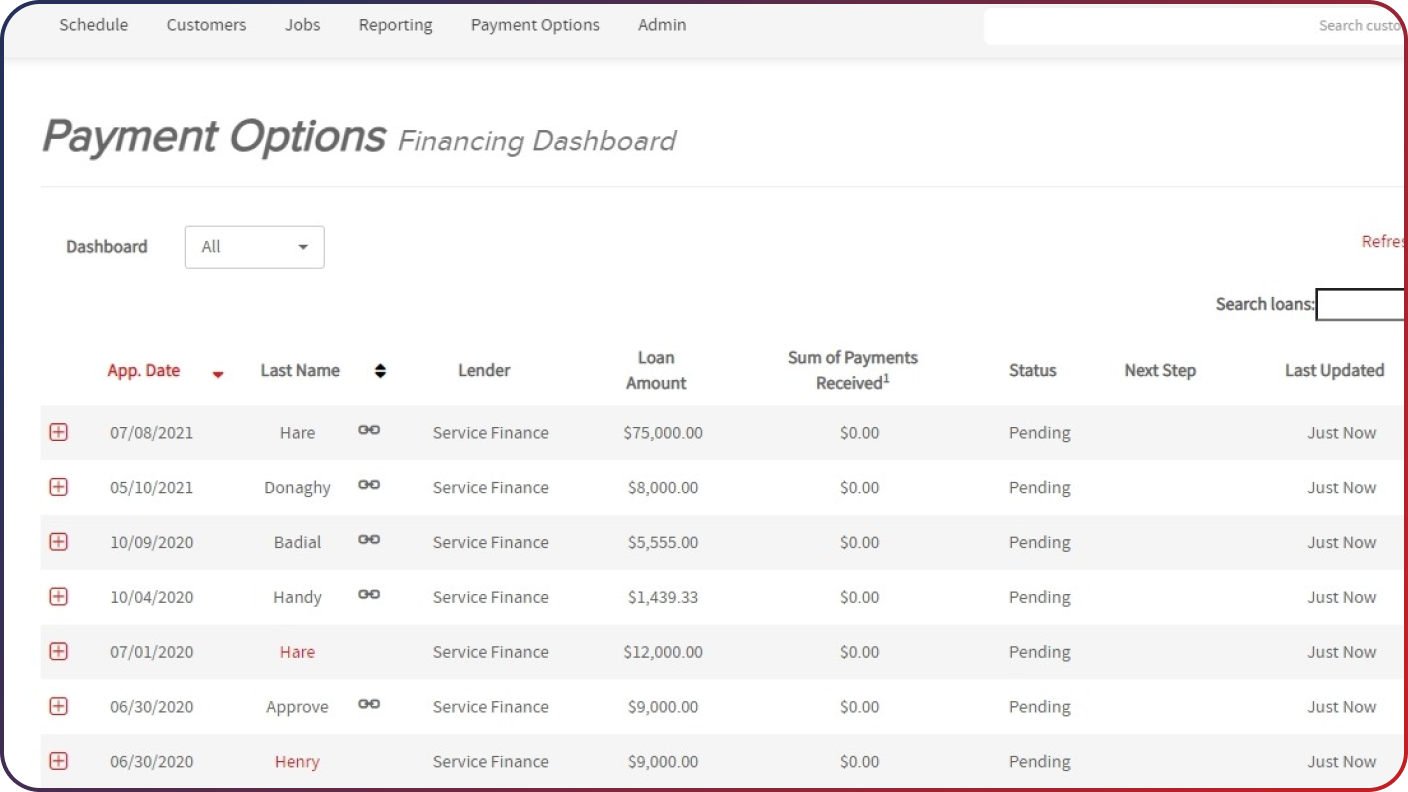
Task: Expand the 07/08/2021 Hare loan row
Action: coord(59,432)
